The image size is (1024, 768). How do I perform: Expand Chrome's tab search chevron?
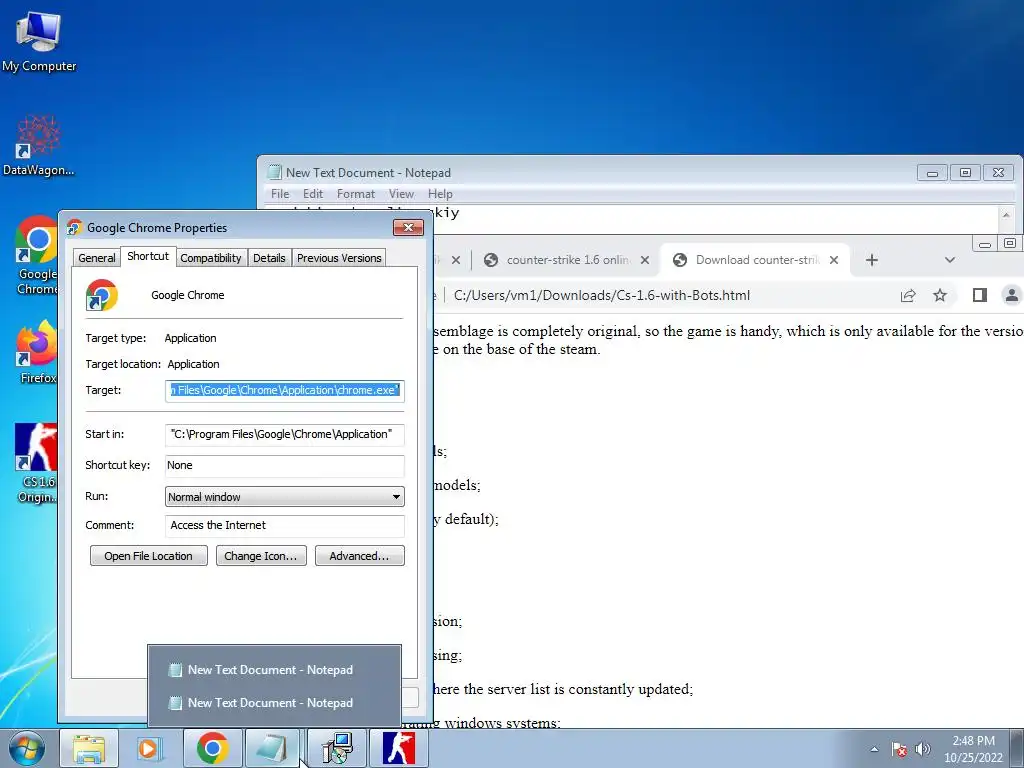tap(950, 260)
